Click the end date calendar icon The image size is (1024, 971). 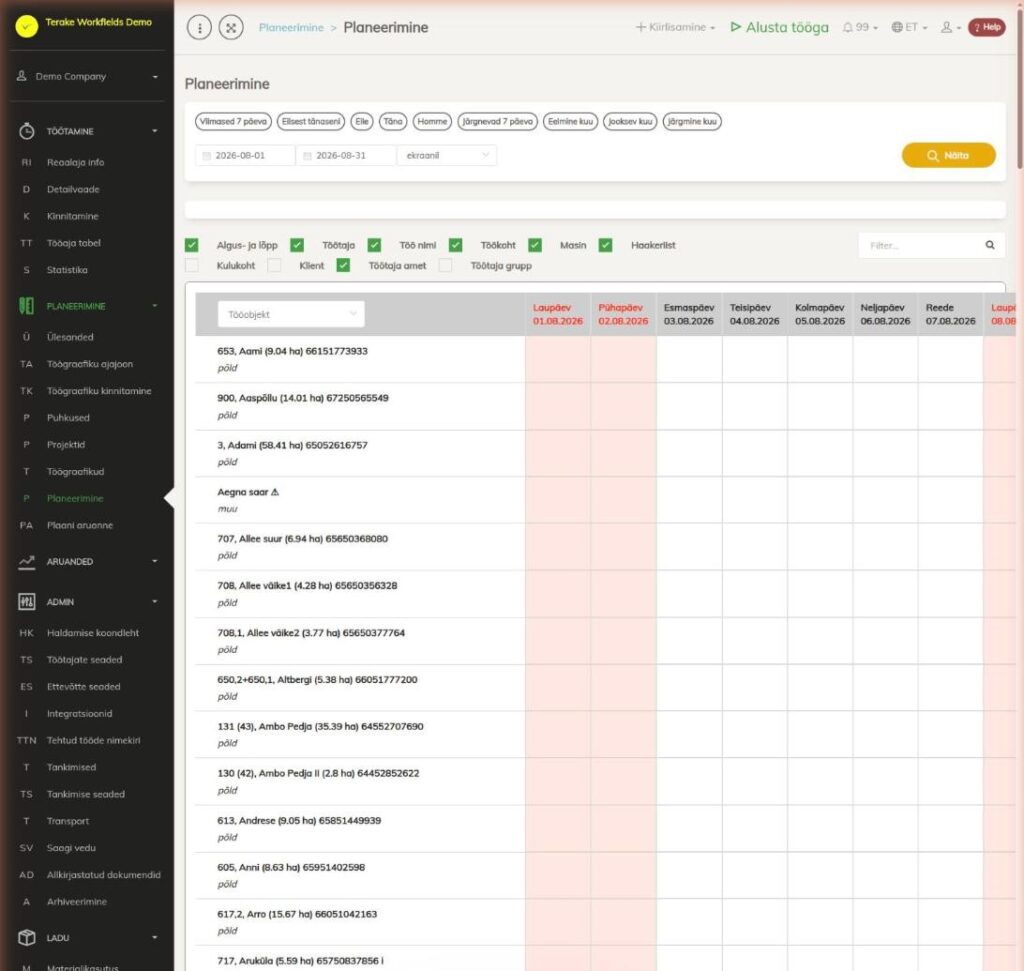(x=307, y=156)
